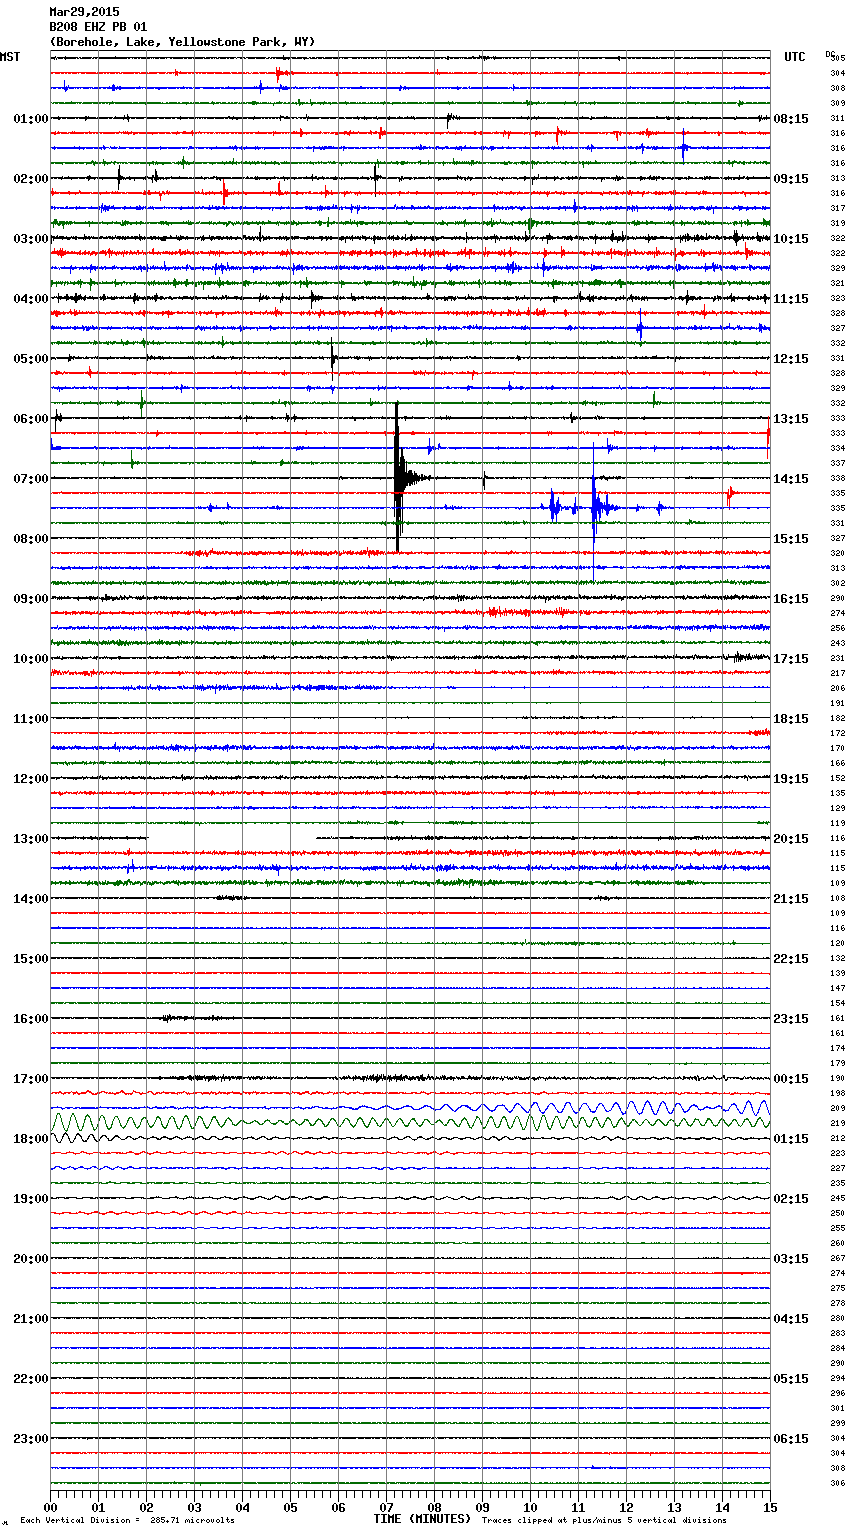Click the 19:15 UTC time label
850x1534 pixels.
click(x=791, y=779)
